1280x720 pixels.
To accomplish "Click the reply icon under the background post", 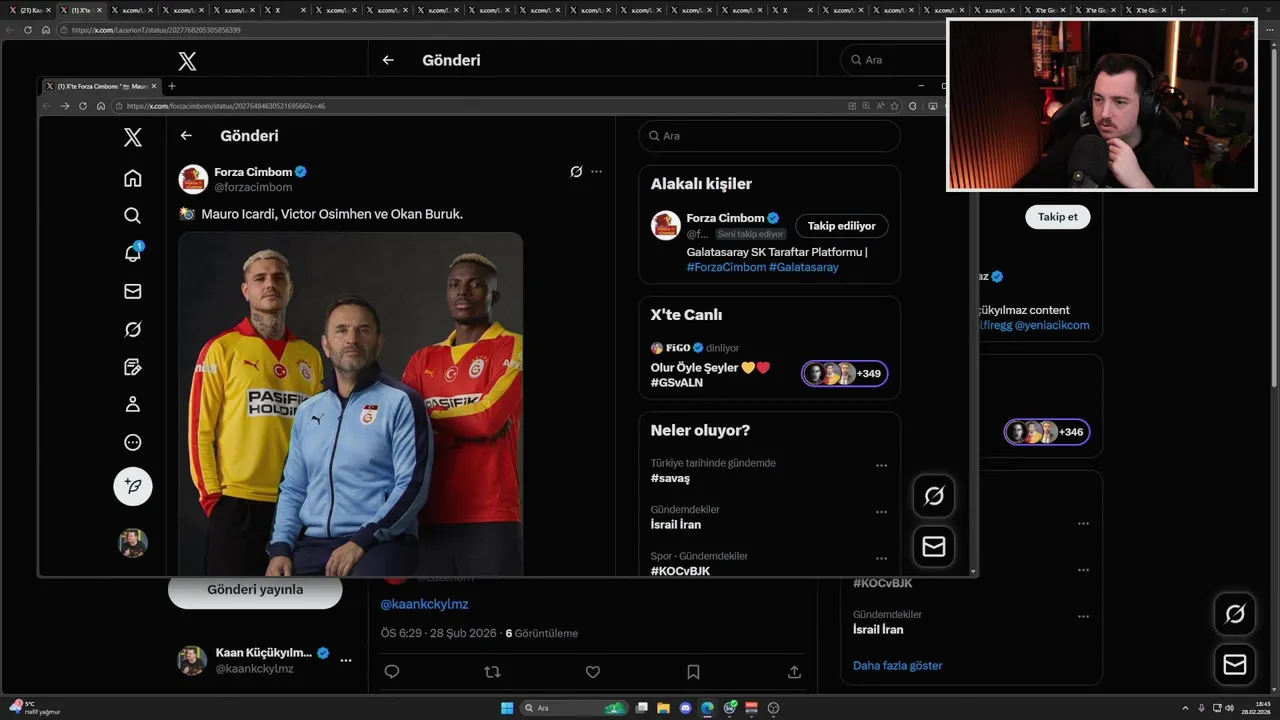I will point(392,672).
